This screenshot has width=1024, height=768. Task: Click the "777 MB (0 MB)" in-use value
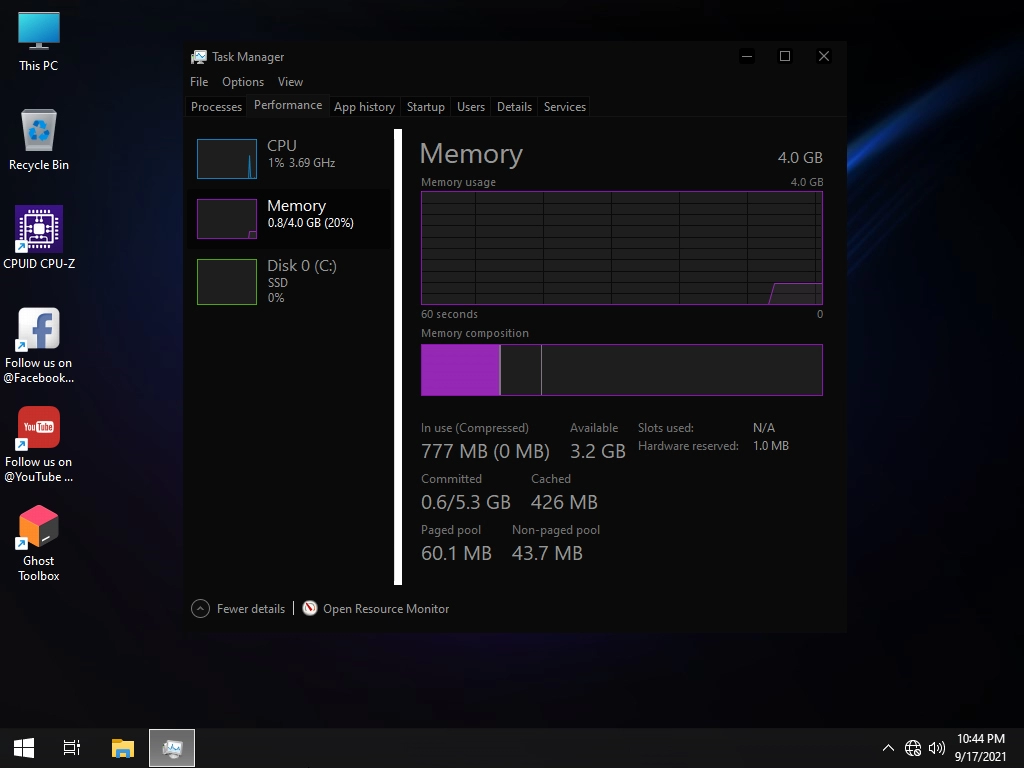coord(485,451)
